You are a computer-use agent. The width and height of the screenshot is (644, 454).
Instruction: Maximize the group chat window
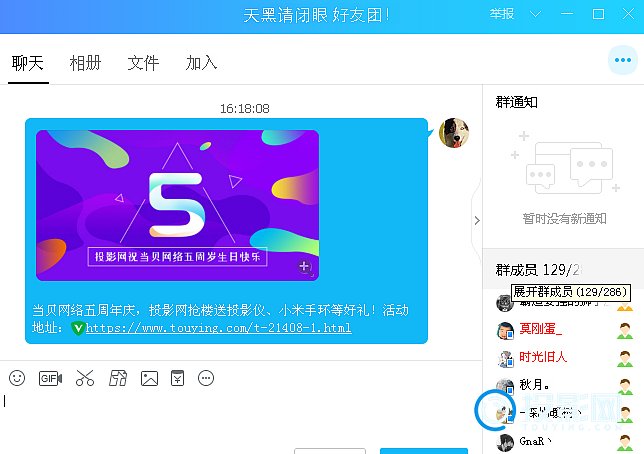pos(598,14)
